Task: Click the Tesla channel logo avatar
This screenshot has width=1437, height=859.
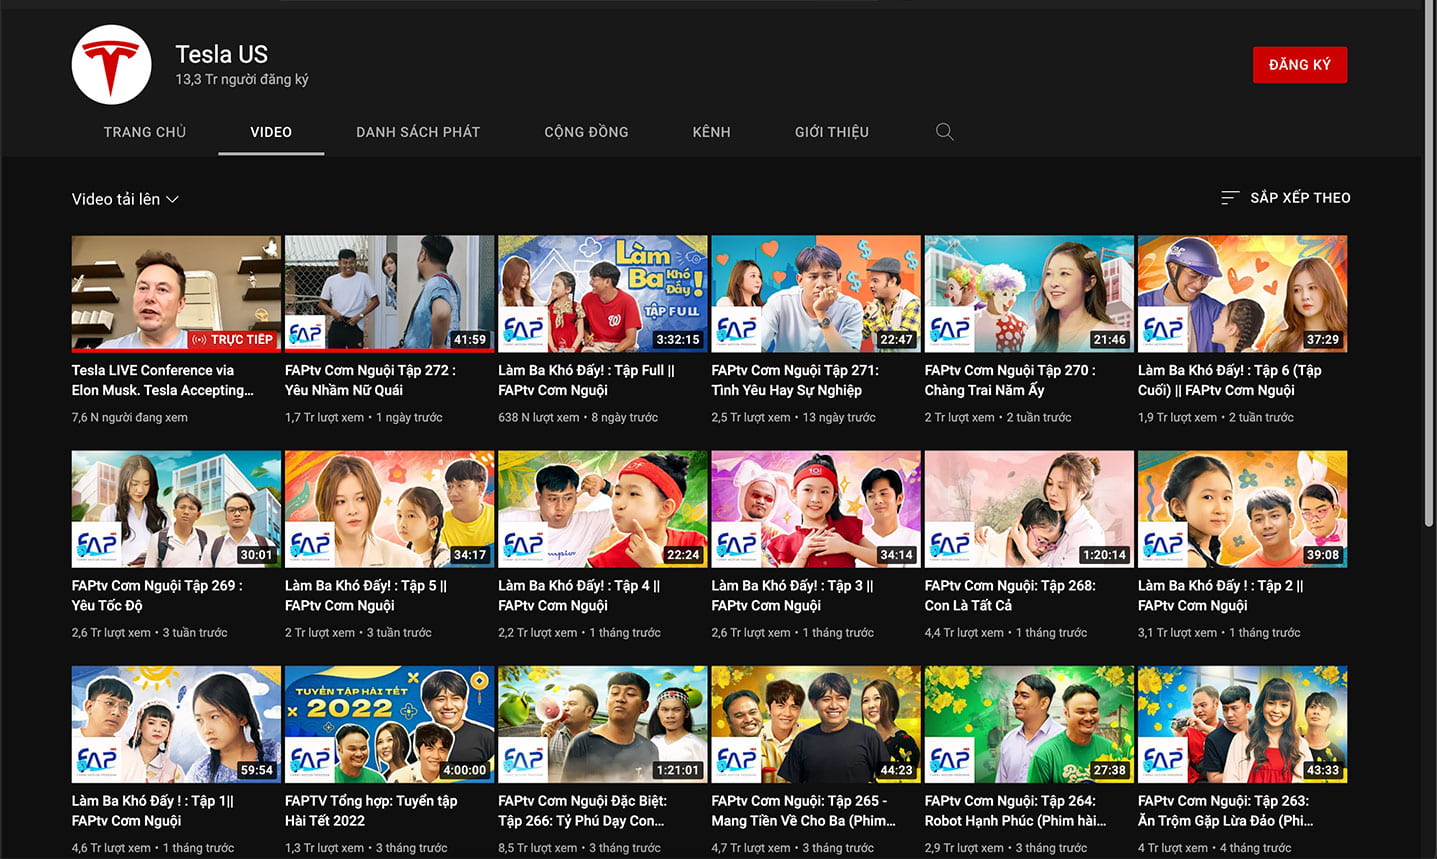Action: pyautogui.click(x=111, y=65)
